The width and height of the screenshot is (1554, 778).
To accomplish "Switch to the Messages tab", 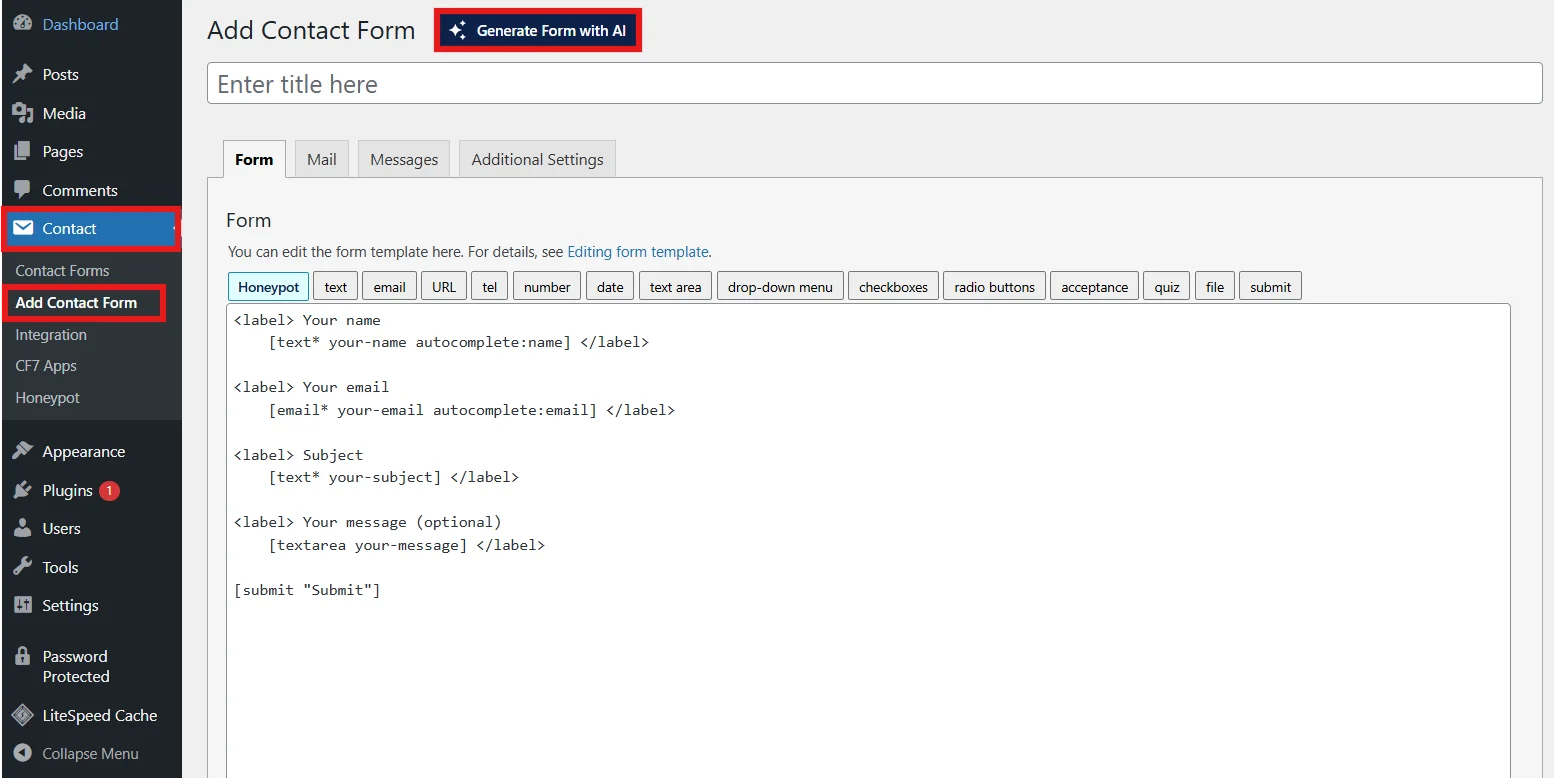I will (404, 159).
